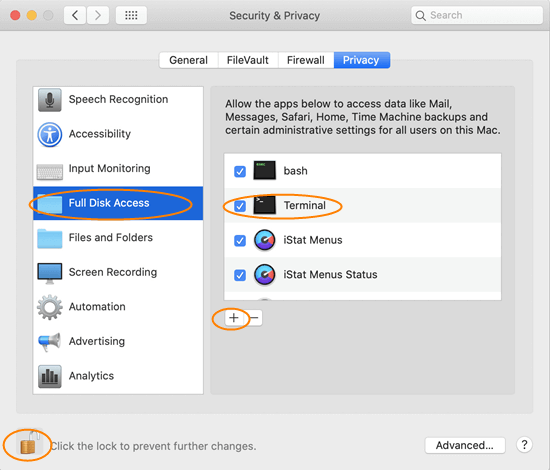Click the bash app icon
The width and height of the screenshot is (550, 470).
pos(264,170)
